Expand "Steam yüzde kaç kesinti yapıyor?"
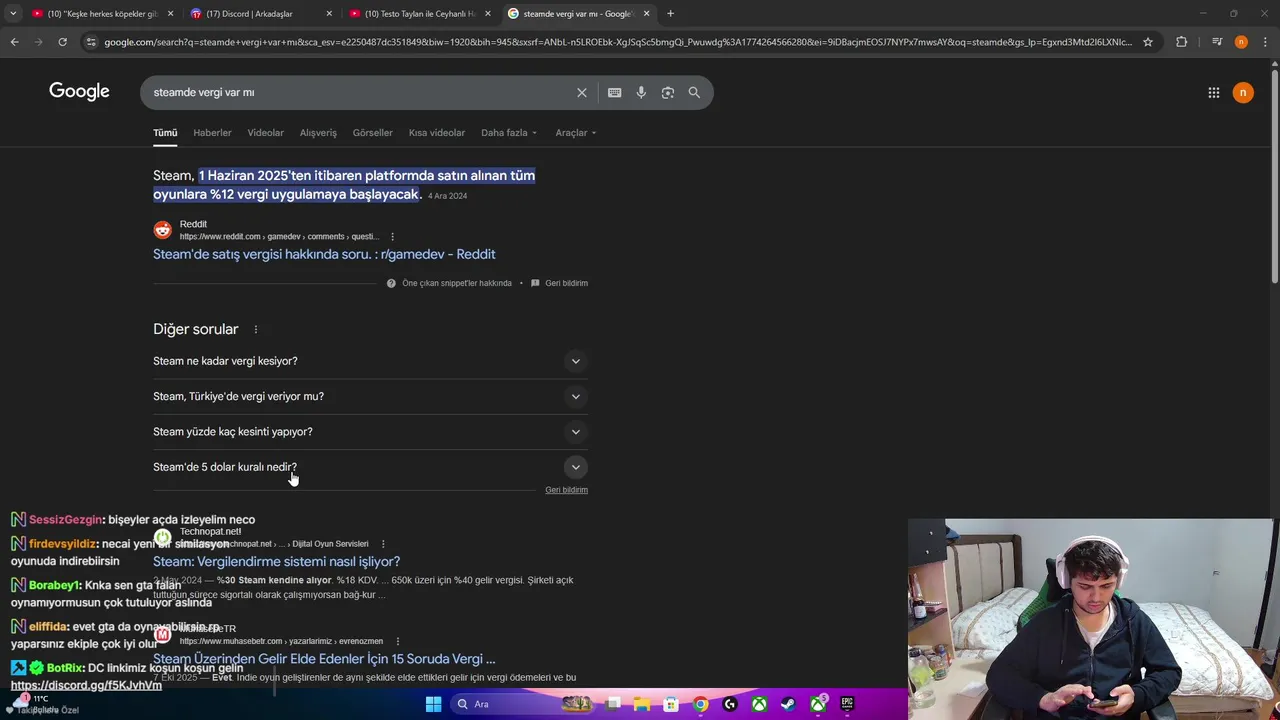 [370, 432]
